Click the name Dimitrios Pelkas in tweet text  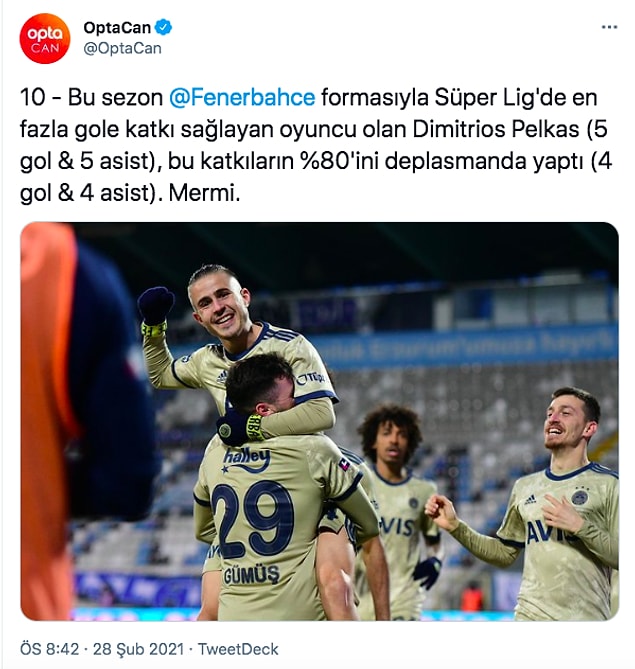pos(496,130)
